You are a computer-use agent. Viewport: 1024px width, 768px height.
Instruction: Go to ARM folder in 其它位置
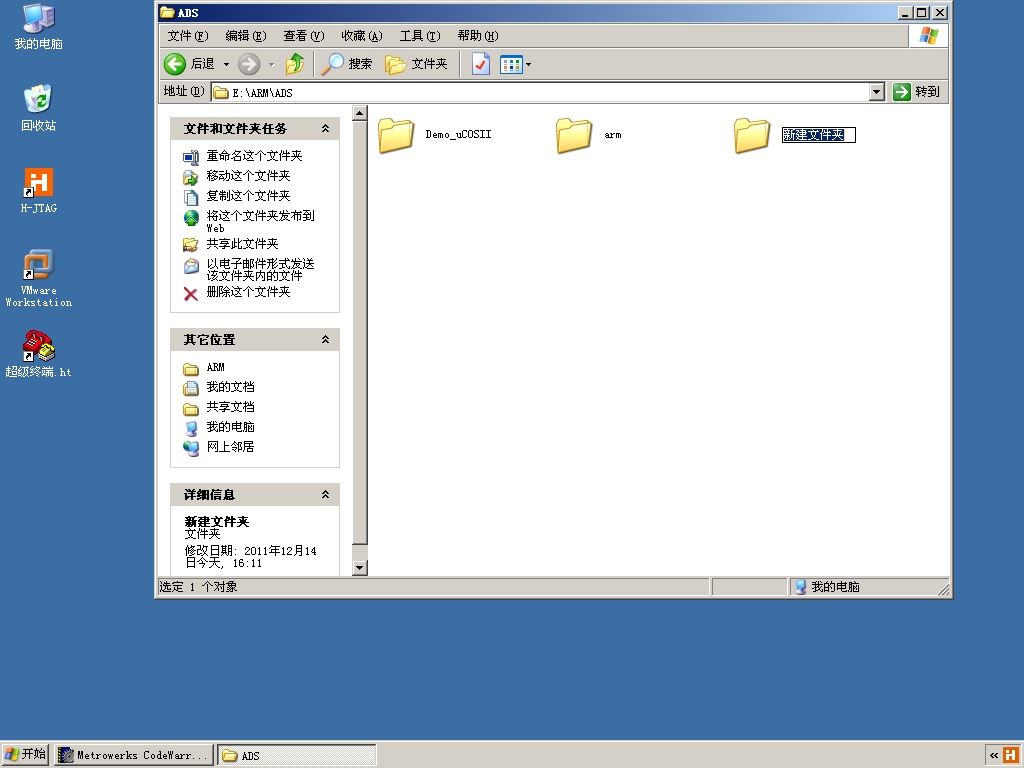tap(216, 367)
